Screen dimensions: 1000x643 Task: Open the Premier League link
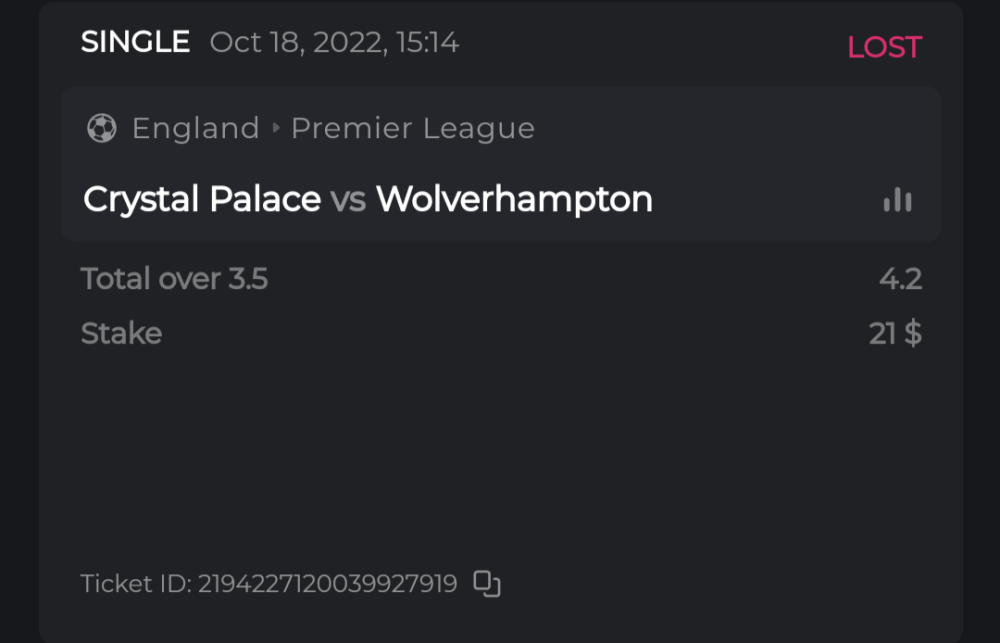tap(412, 128)
